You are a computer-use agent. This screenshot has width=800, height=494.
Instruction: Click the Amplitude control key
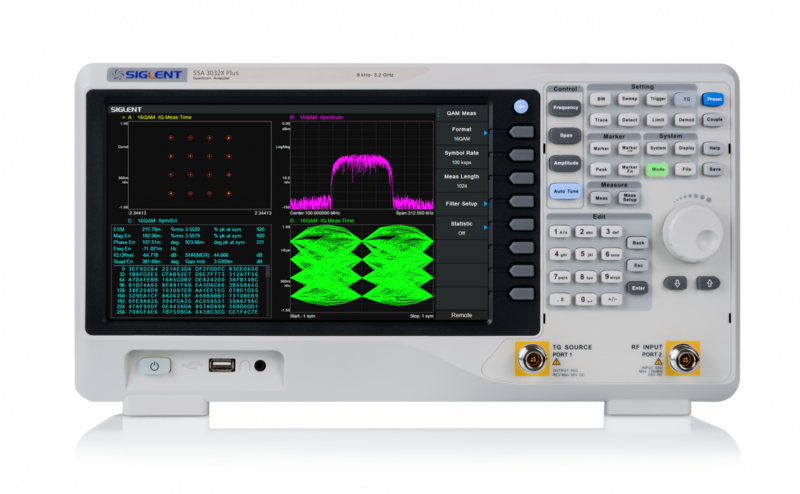click(565, 163)
